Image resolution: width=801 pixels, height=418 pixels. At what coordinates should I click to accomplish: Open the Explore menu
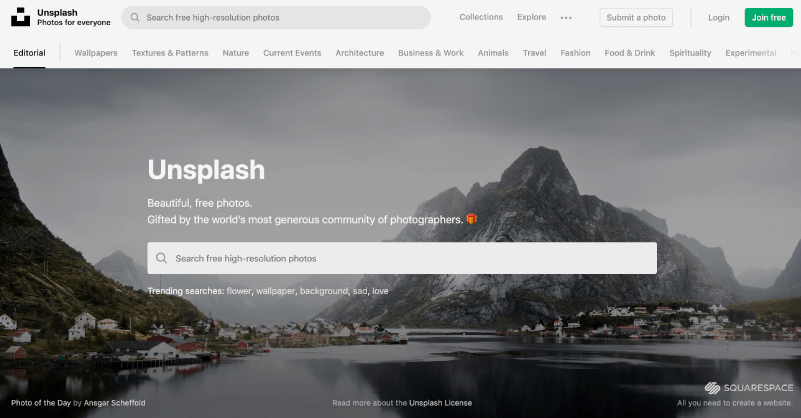click(x=531, y=17)
